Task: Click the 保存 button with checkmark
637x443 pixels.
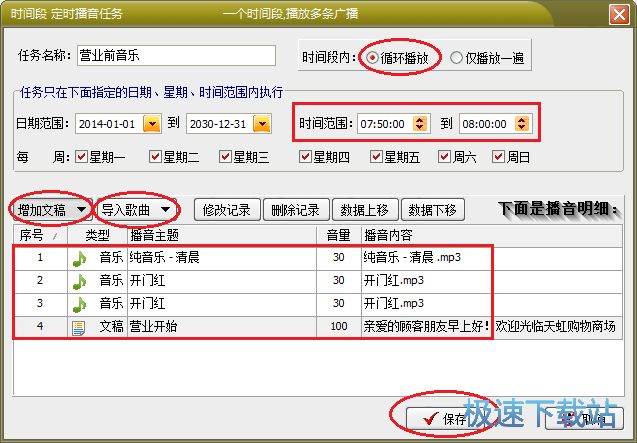Action: [443, 418]
